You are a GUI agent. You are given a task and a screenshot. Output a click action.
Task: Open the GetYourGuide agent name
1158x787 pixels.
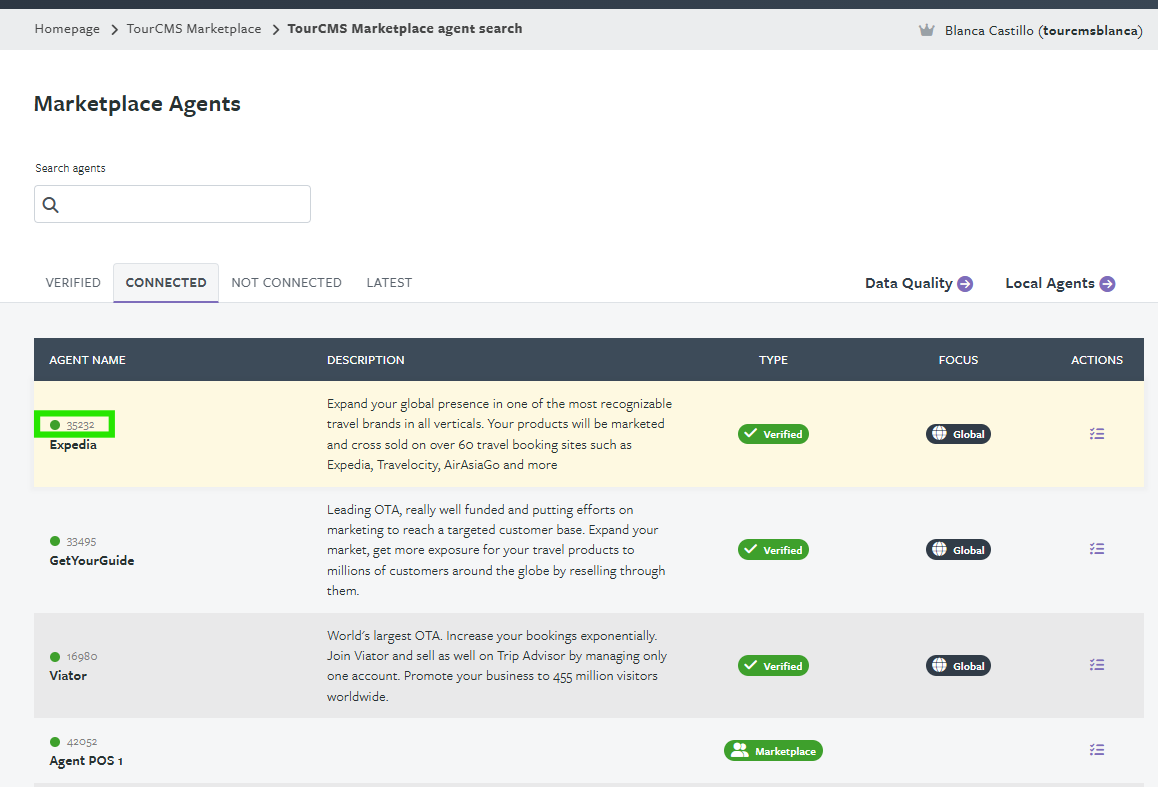coord(92,561)
